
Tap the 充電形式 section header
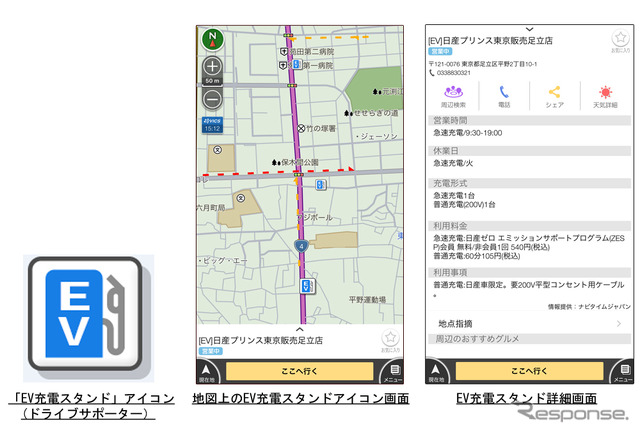tap(529, 183)
